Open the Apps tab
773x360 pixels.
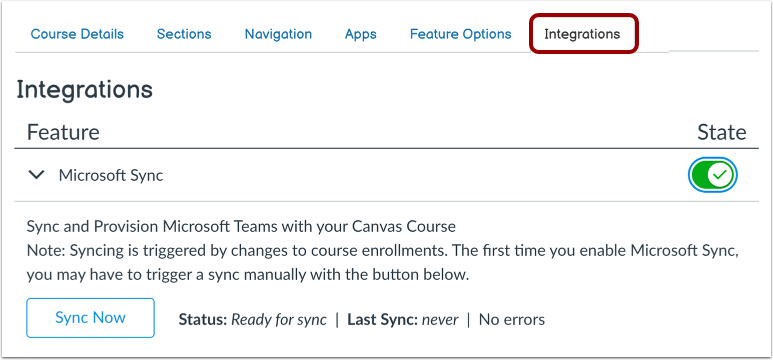[x=360, y=34]
